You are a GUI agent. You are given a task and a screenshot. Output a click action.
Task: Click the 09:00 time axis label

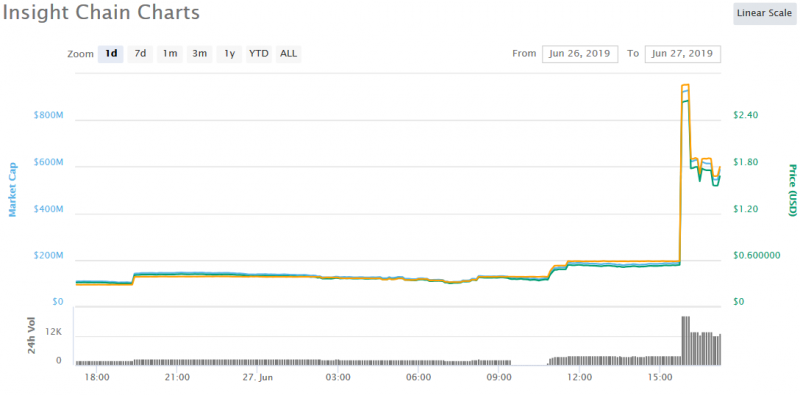click(x=498, y=378)
